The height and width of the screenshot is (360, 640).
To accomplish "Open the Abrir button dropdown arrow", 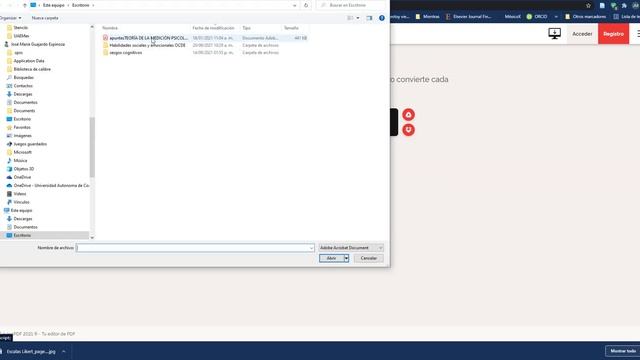I will click(347, 258).
